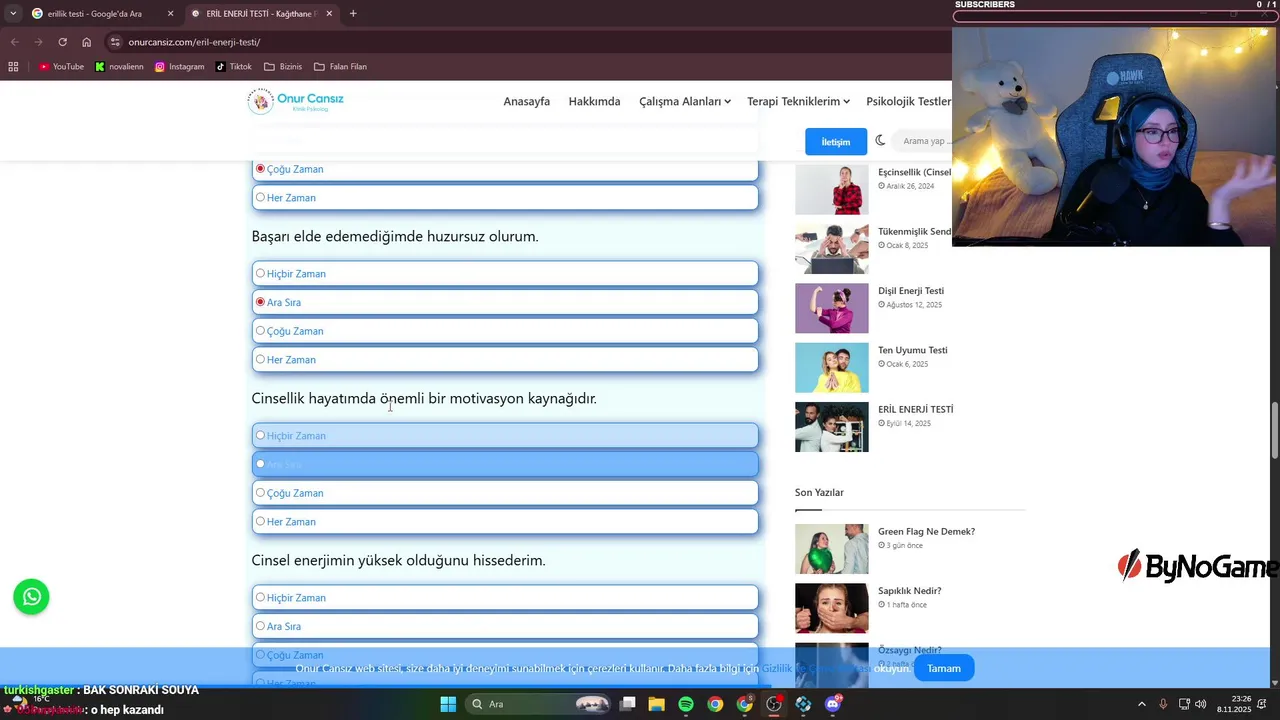The image size is (1280, 720).
Task: Open Windows Start menu
Action: pos(448,704)
